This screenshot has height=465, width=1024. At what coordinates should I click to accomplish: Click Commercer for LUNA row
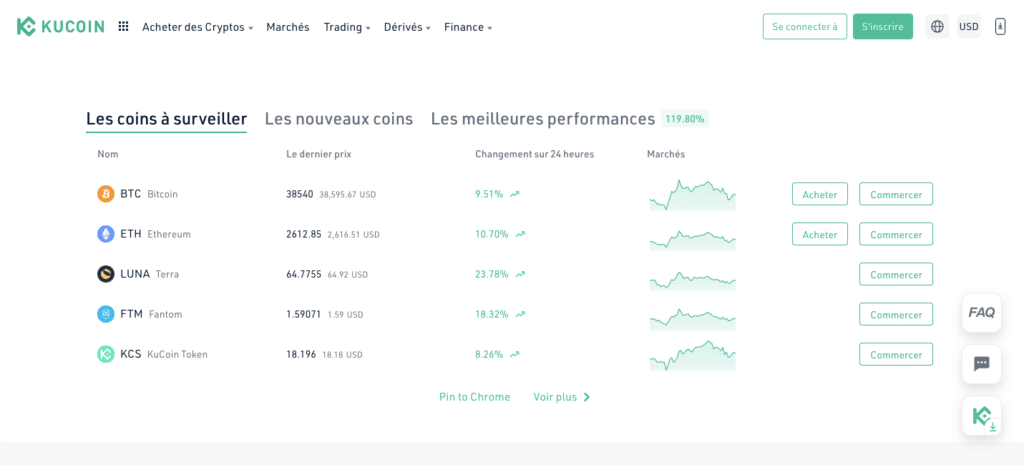point(896,274)
